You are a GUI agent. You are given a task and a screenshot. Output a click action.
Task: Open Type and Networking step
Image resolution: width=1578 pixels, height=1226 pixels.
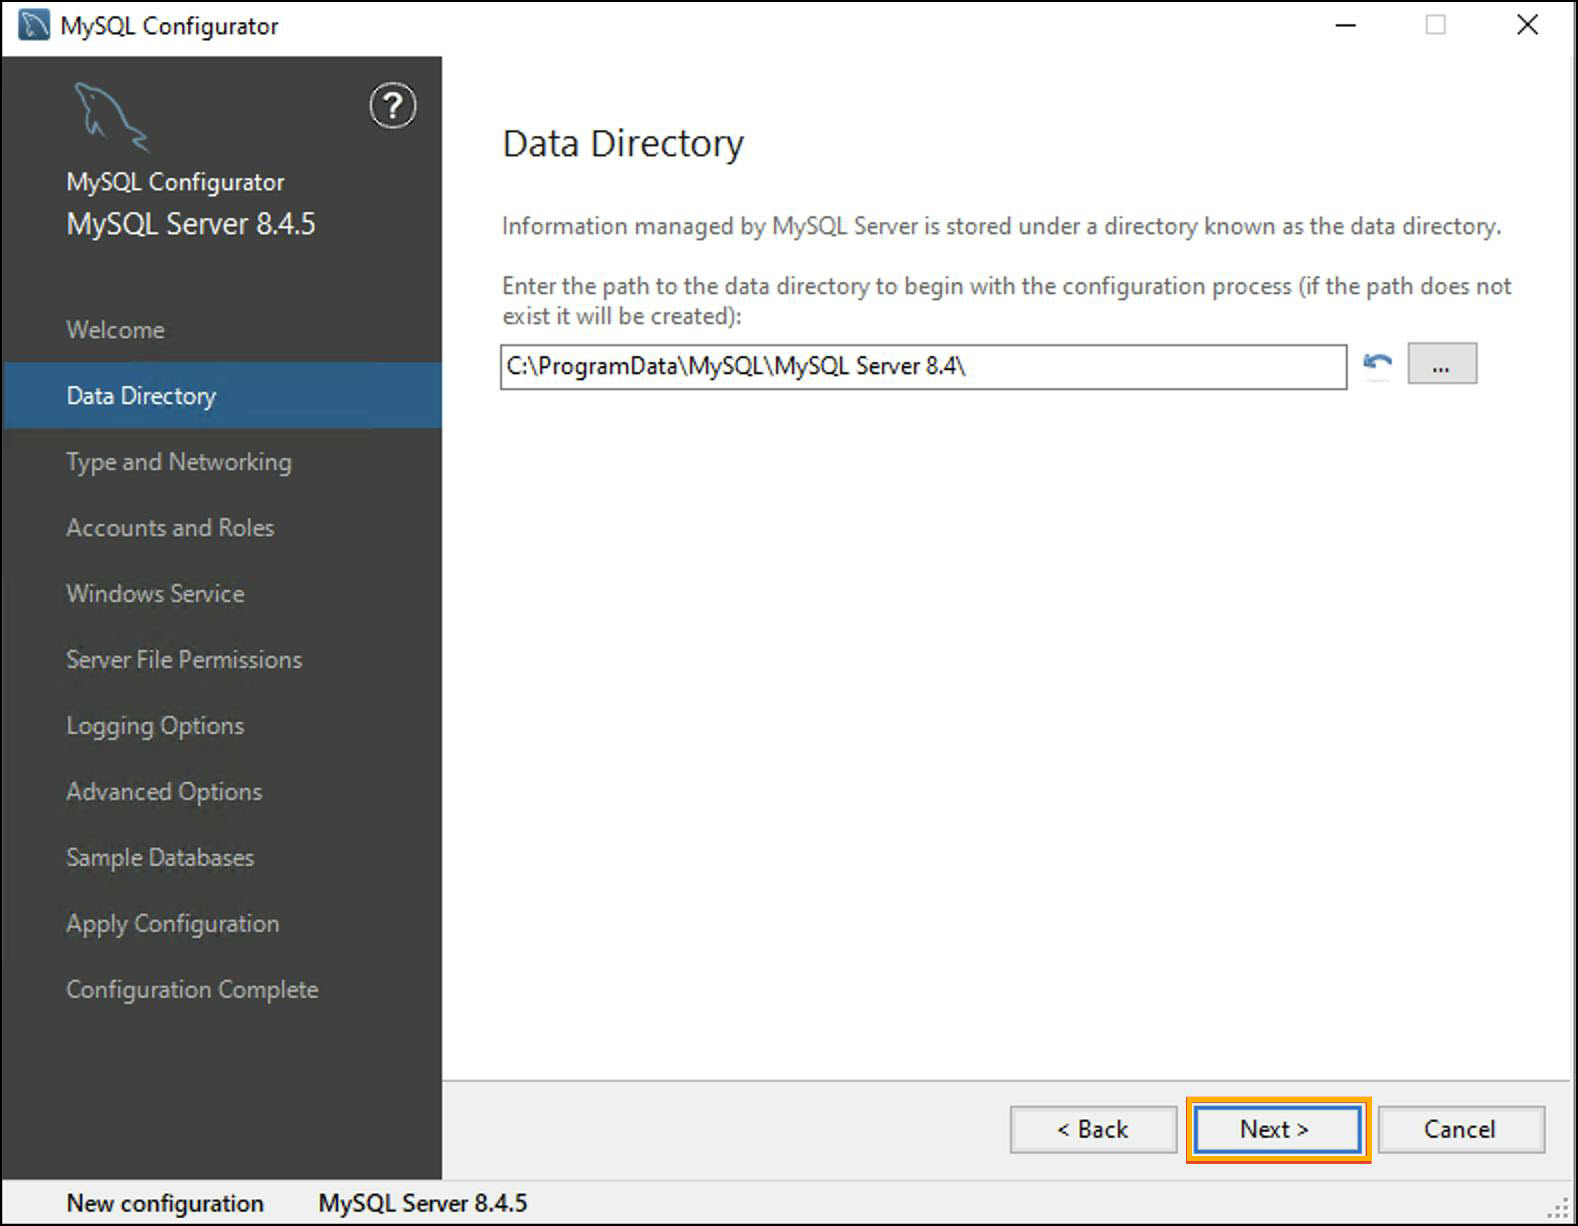(179, 462)
